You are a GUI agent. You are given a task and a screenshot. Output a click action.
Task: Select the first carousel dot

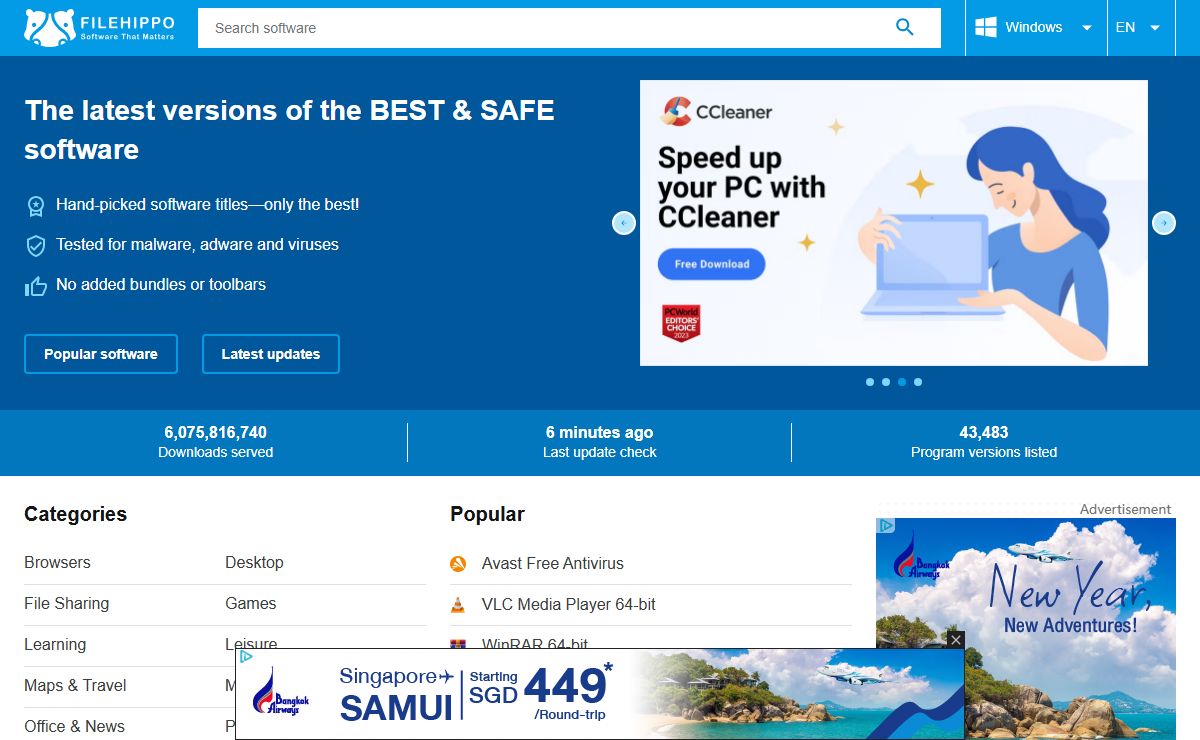[870, 382]
